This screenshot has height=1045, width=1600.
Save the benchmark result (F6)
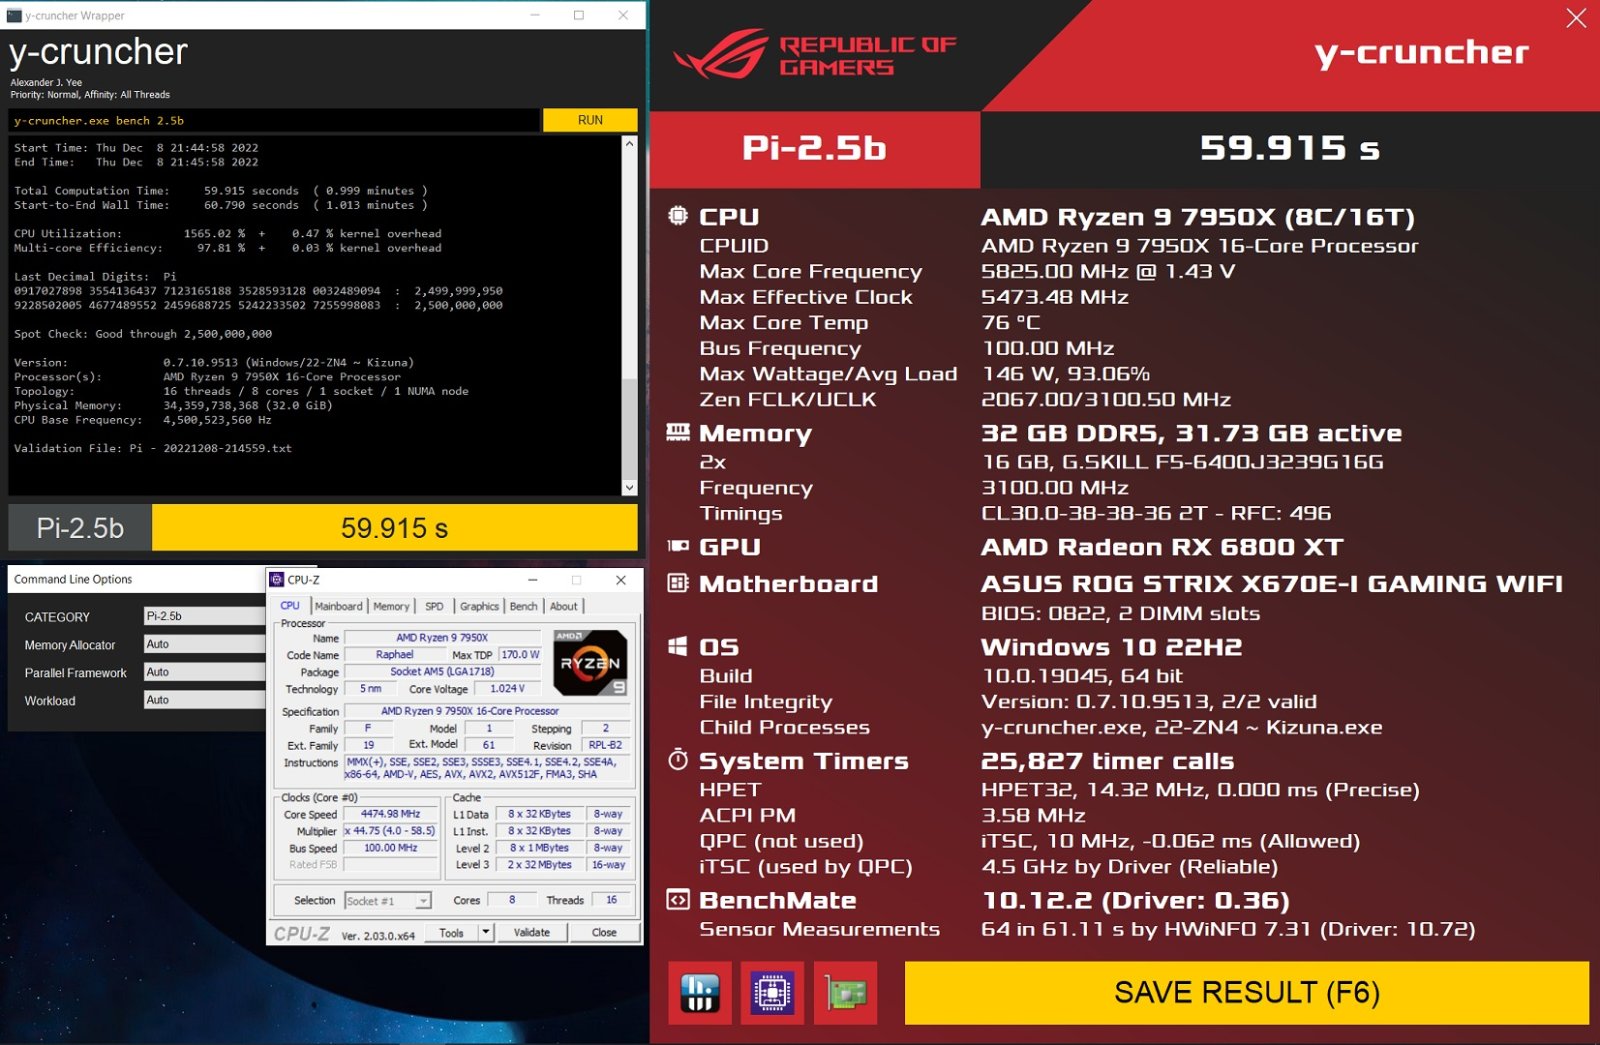click(x=1247, y=993)
